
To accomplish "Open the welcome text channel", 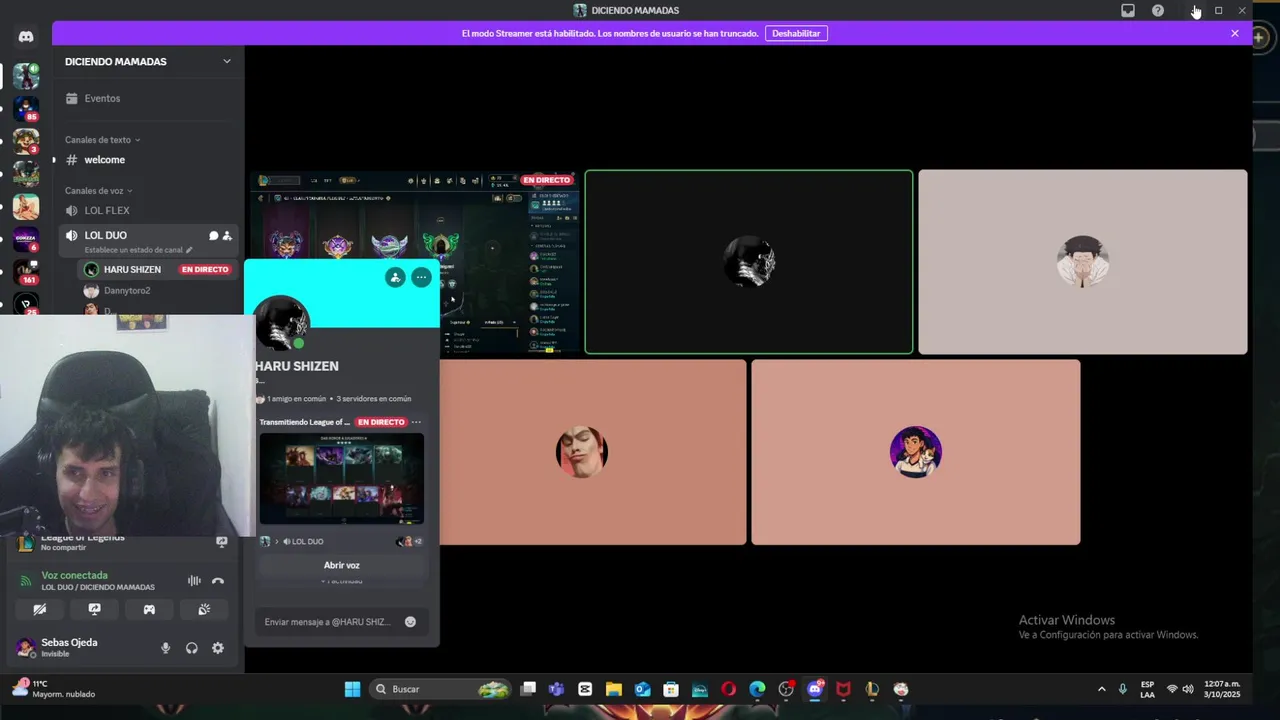I will pyautogui.click(x=148, y=160).
